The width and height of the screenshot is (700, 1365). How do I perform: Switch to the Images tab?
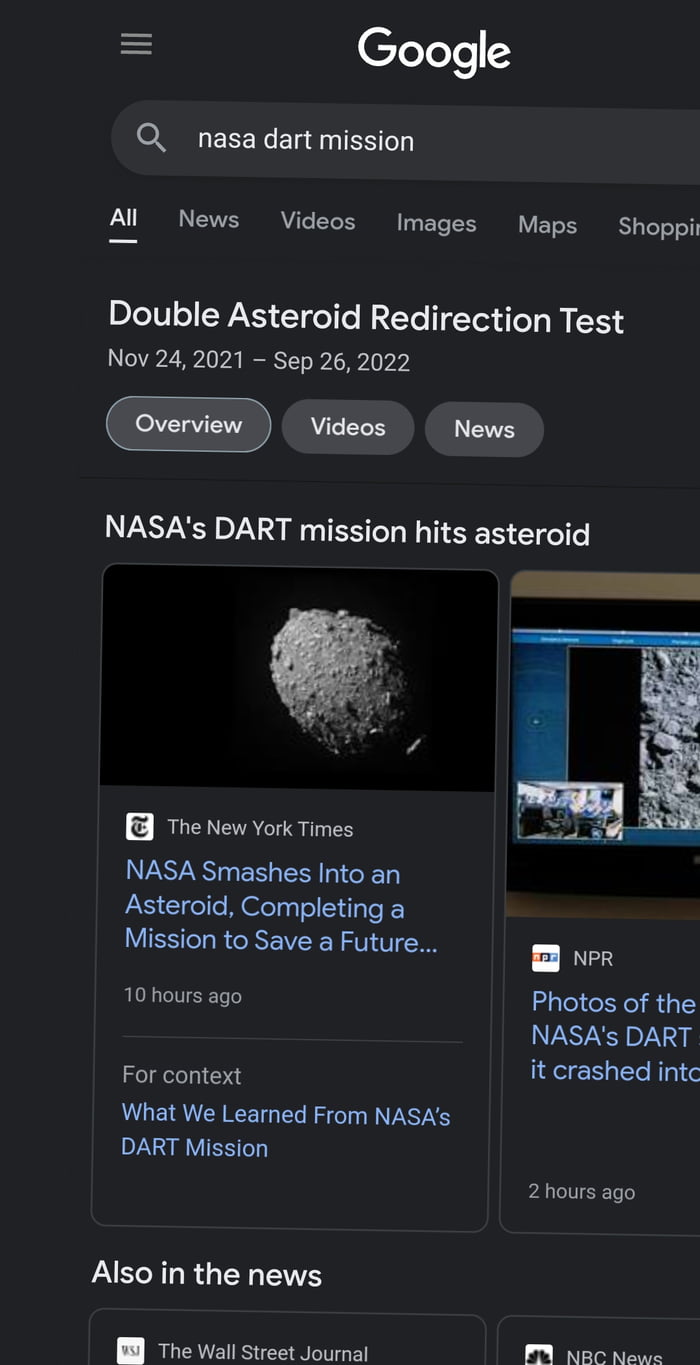point(436,223)
